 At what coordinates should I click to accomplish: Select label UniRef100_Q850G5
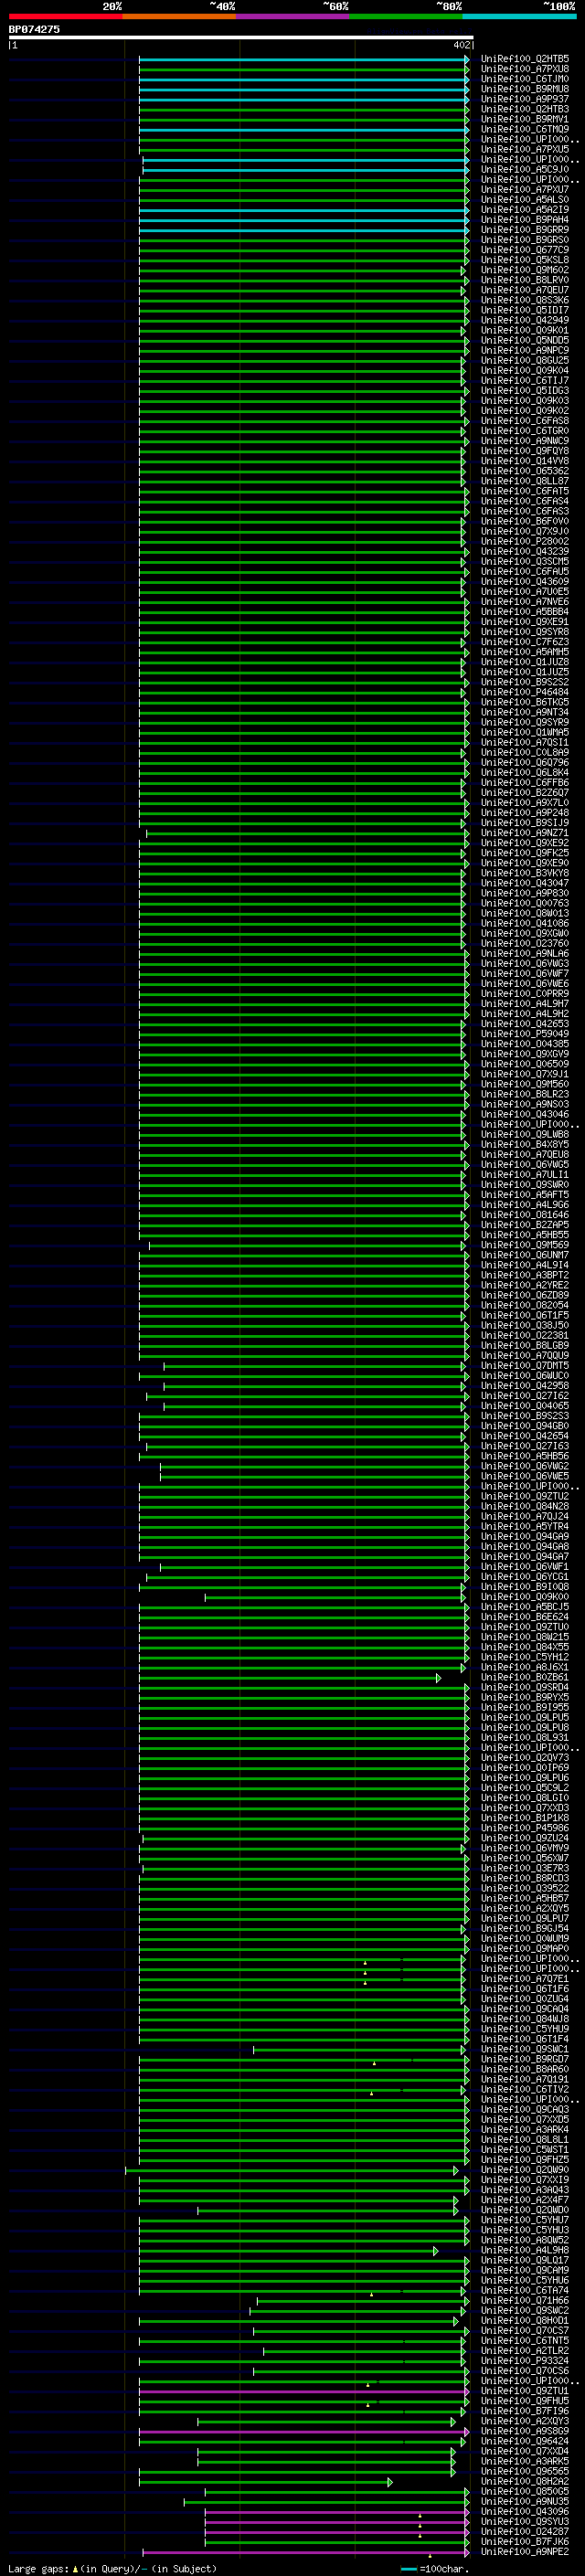pos(525,2491)
